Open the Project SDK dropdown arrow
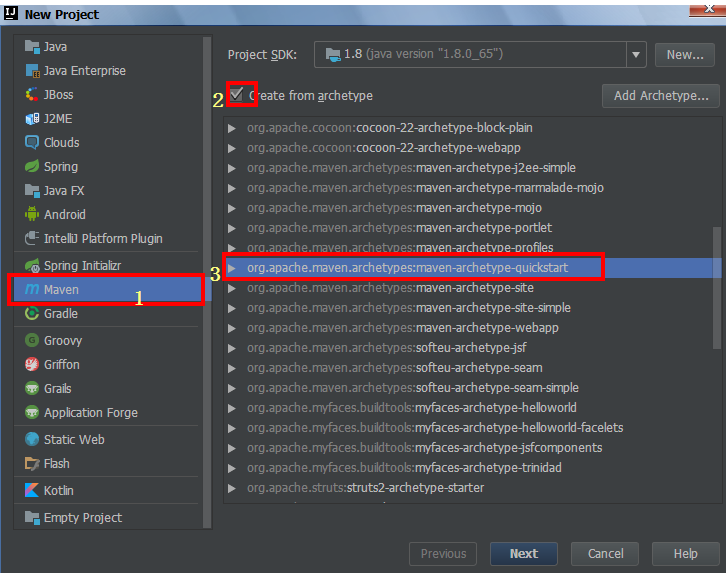The height and width of the screenshot is (573, 726). click(x=636, y=55)
